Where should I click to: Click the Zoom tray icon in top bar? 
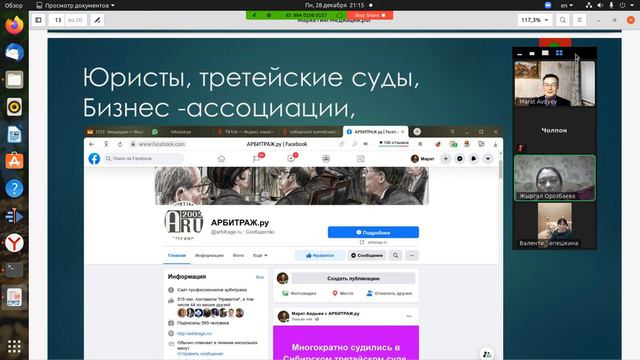548,5
